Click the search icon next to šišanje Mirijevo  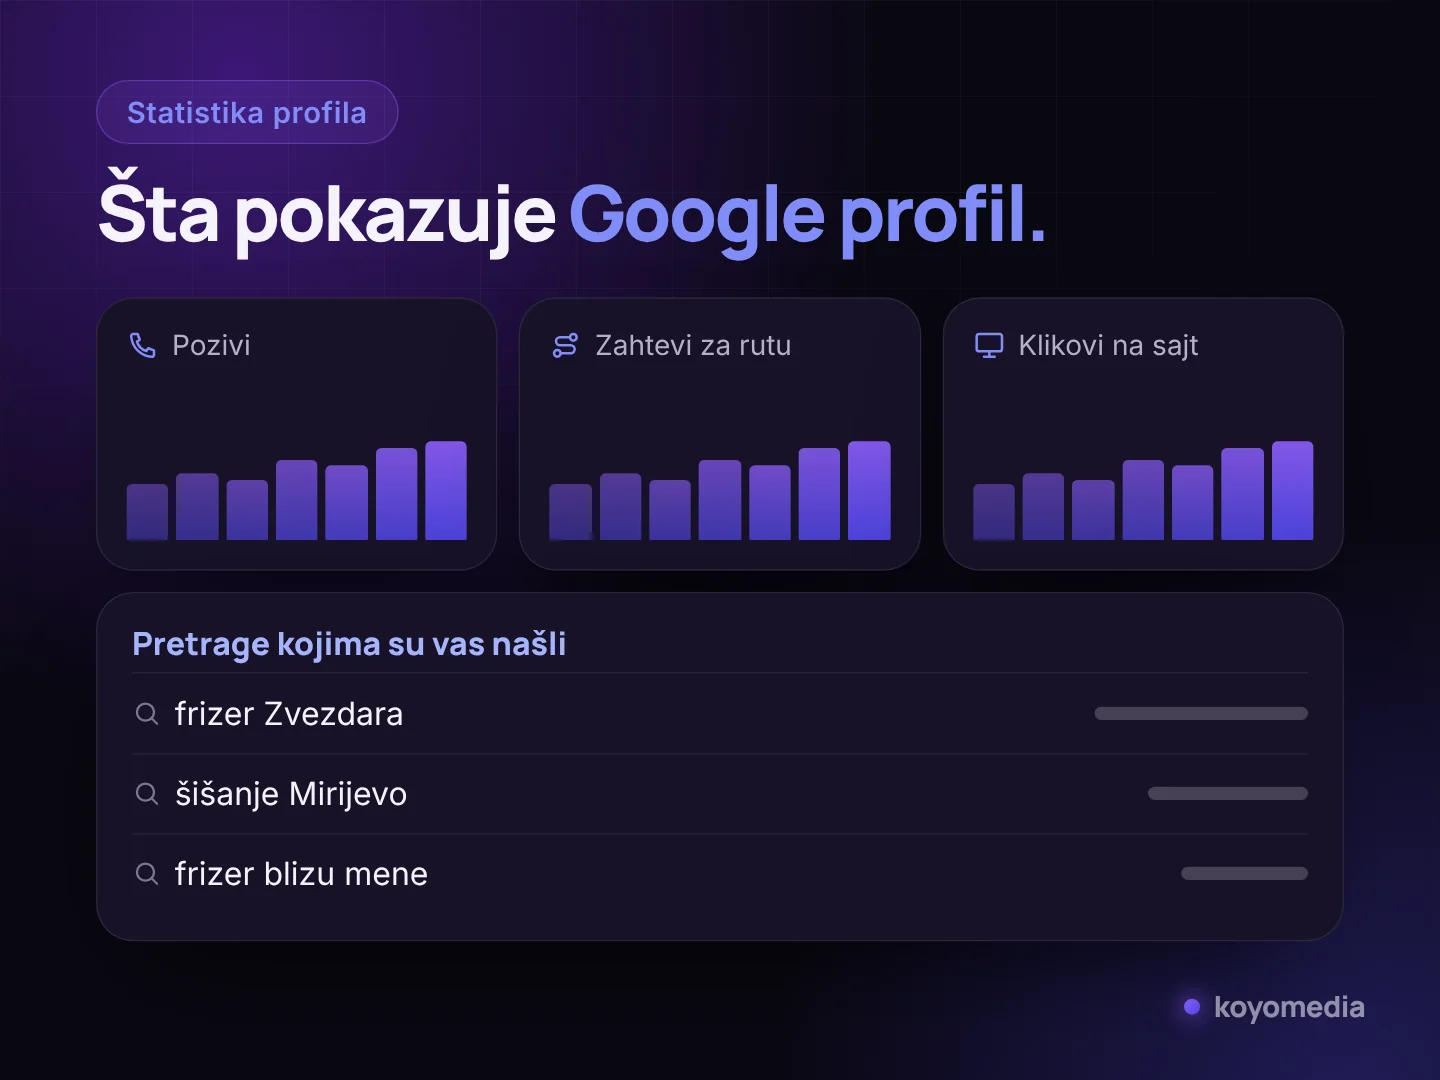147,794
